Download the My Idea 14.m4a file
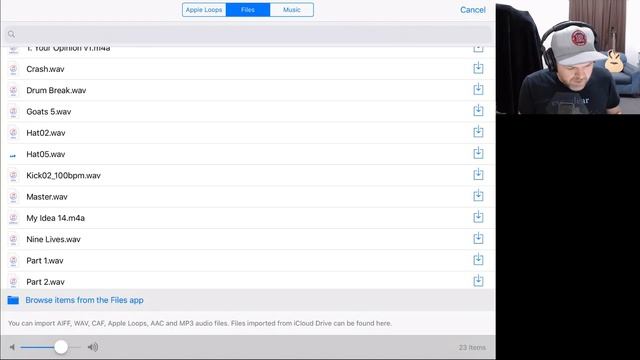 point(478,217)
